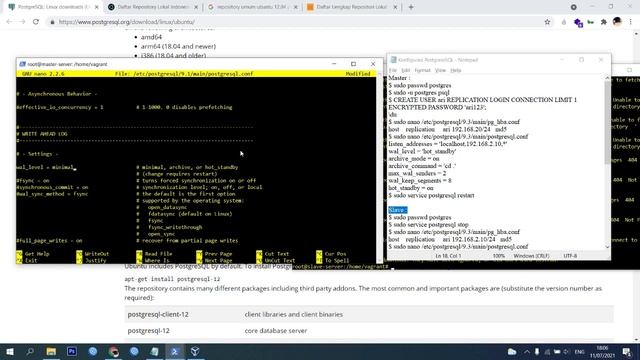
Task: Click the webpage vertical scrollbar down arrow
Action: click(636, 340)
